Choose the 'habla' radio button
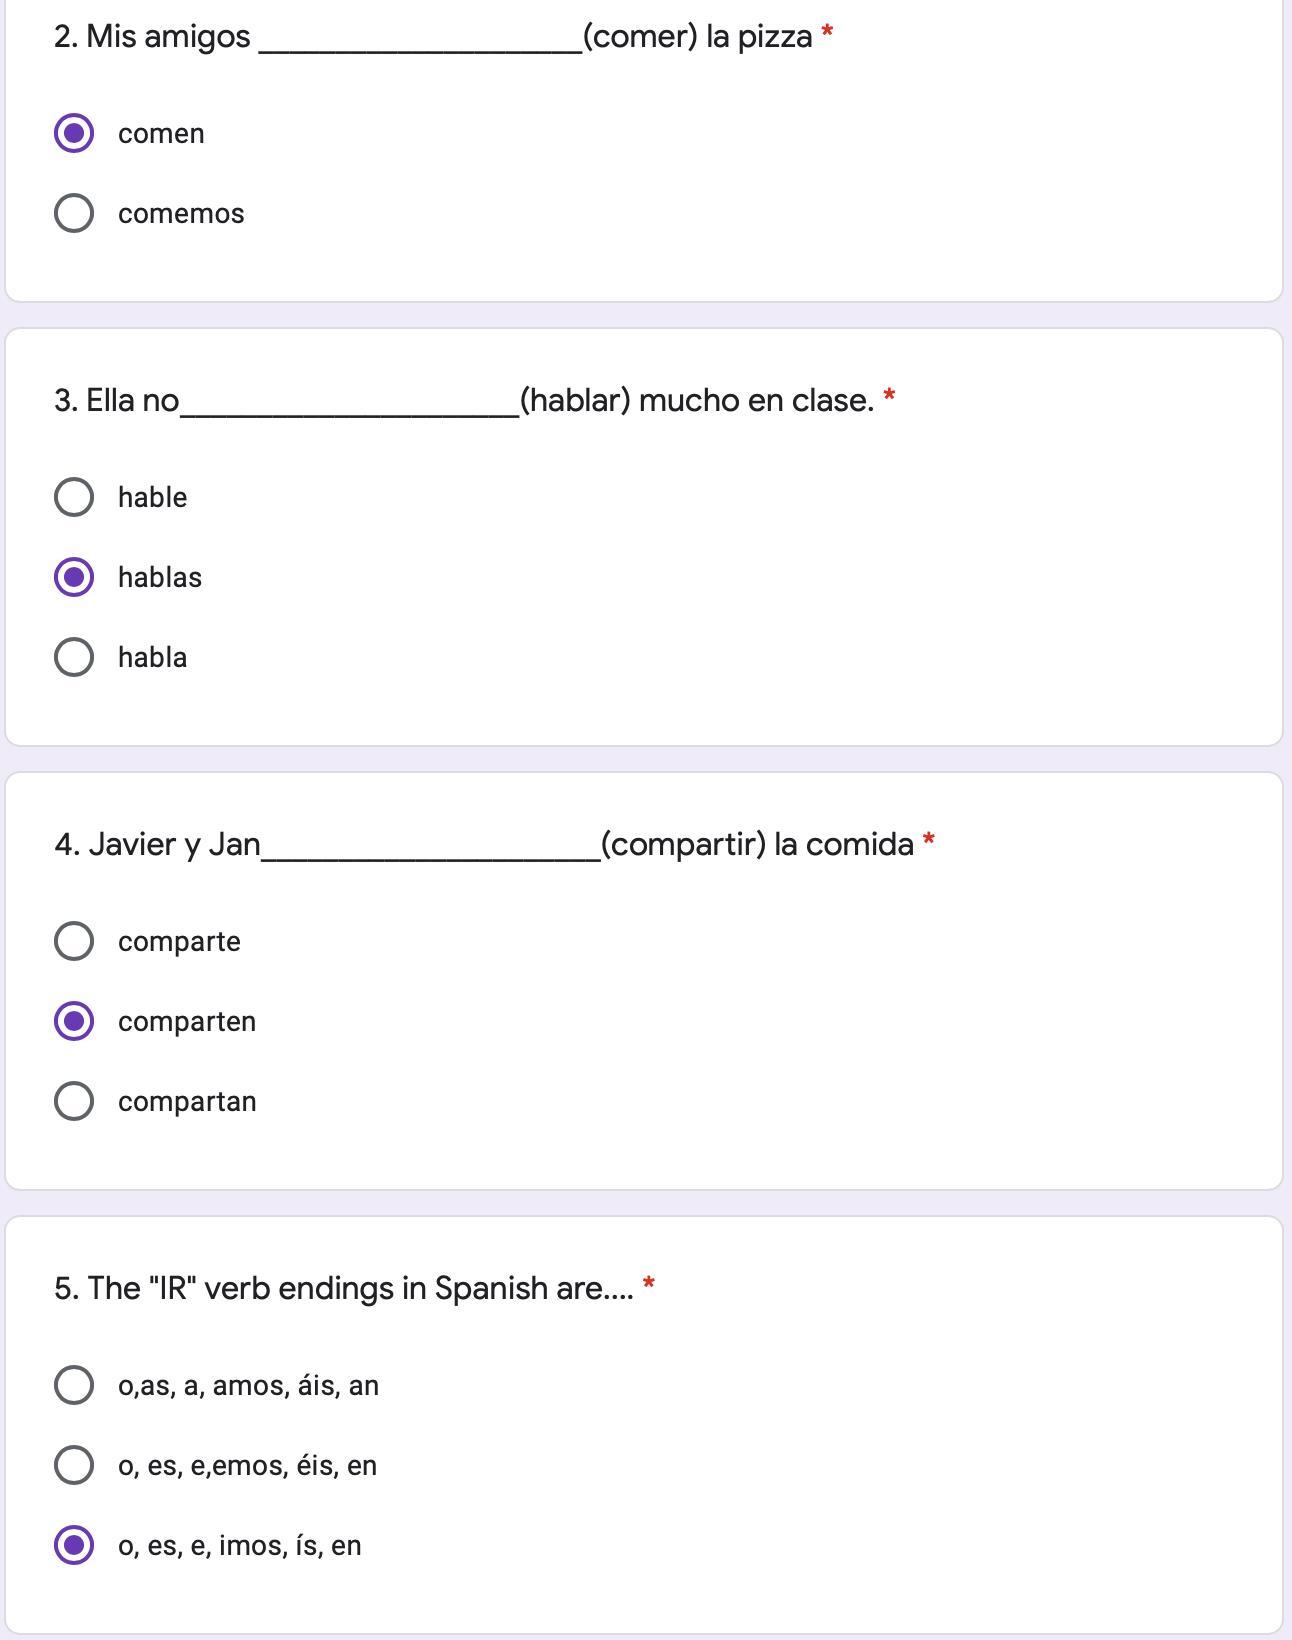This screenshot has width=1292, height=1640. click(74, 657)
